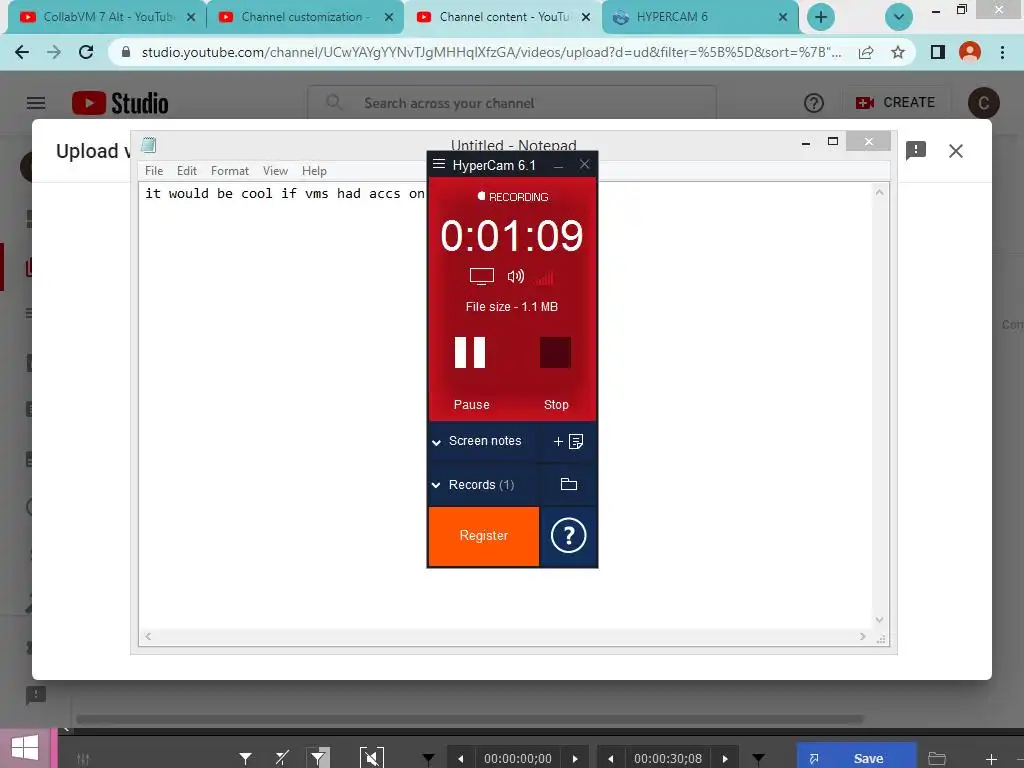Click the address bar URL
Viewport: 1024px width, 768px height.
pos(491,52)
